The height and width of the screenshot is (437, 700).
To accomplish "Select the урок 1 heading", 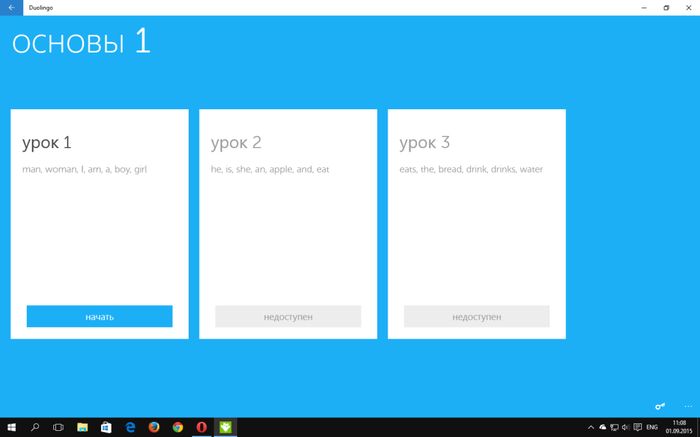I will [x=47, y=143].
